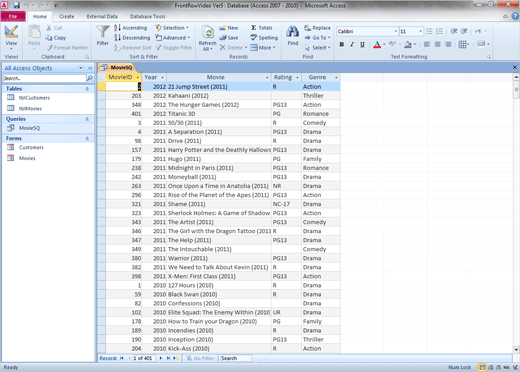Open the MovieSQ query in navigation pane
Viewport: 520px width, 372px height.
click(x=29, y=128)
